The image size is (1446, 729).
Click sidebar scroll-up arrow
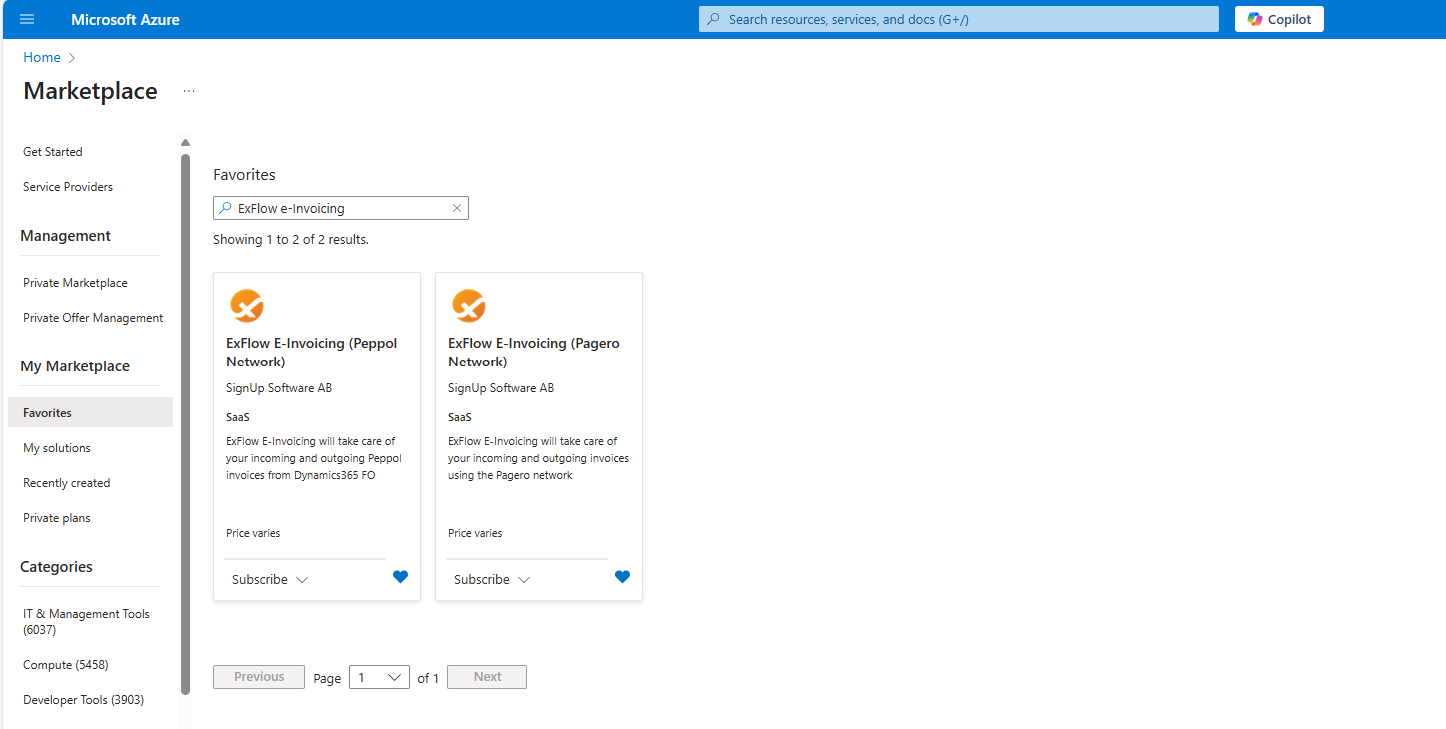tap(185, 143)
